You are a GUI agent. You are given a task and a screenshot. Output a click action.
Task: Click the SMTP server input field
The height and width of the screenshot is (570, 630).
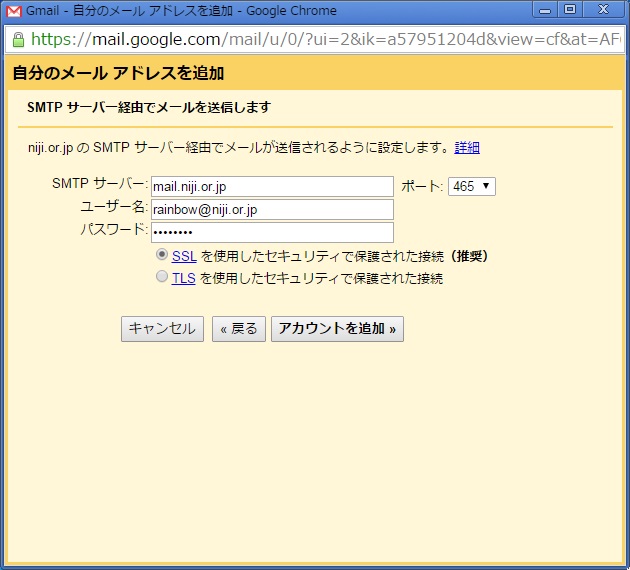272,186
